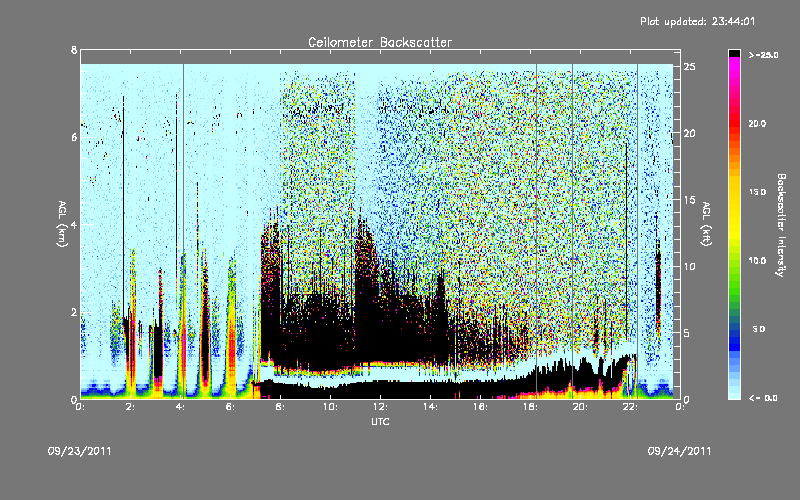The image size is (800, 500).
Task: Click the blue colorbar region near 5.0
Action: (734, 329)
